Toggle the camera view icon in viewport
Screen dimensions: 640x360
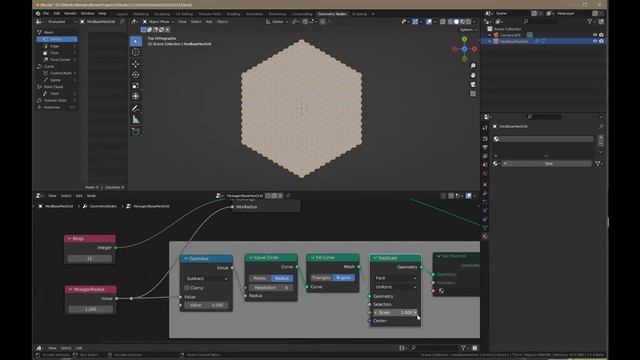(473, 84)
